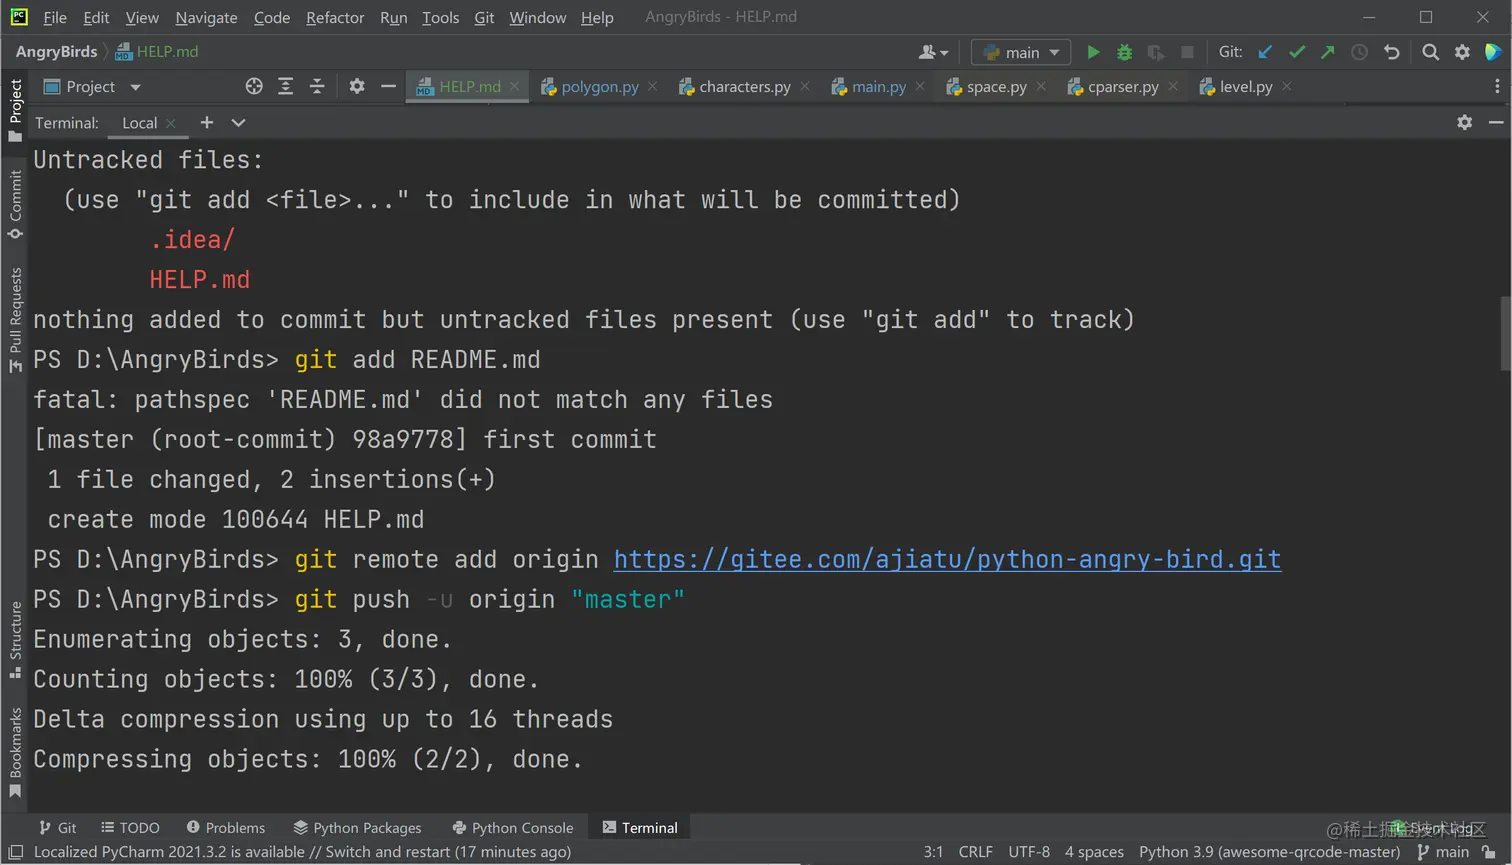Viewport: 1512px width, 865px height.
Task: Toggle the Commit tool window on the left stripe
Action: point(15,204)
